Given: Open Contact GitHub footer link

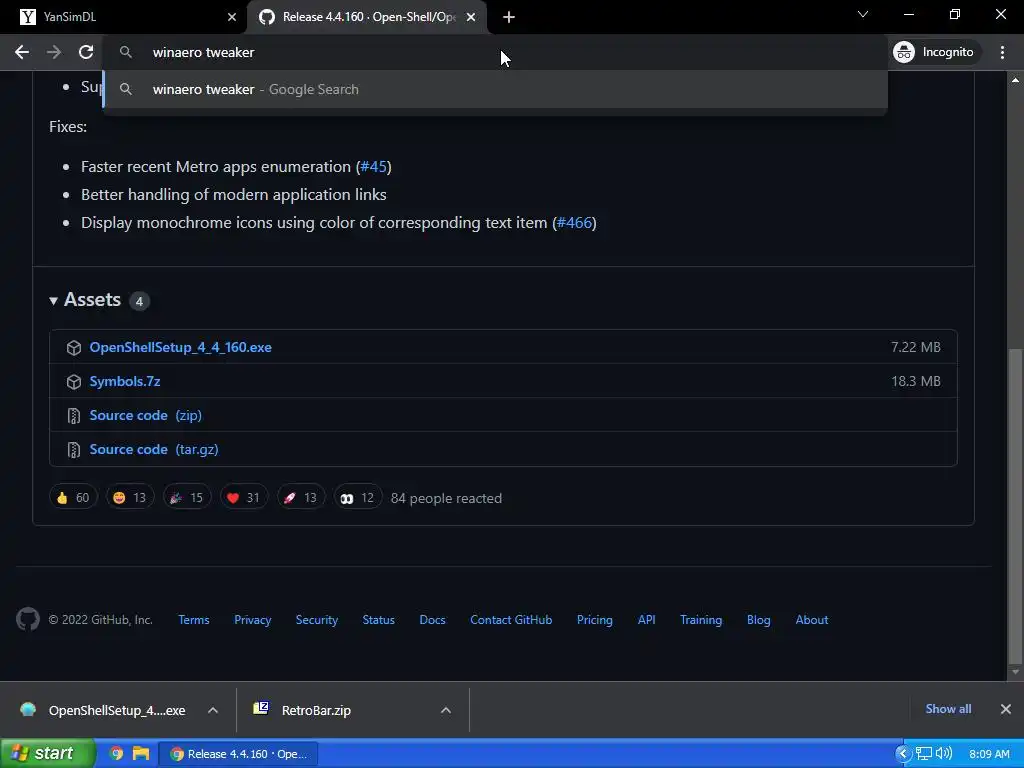Looking at the screenshot, I should pos(511,620).
